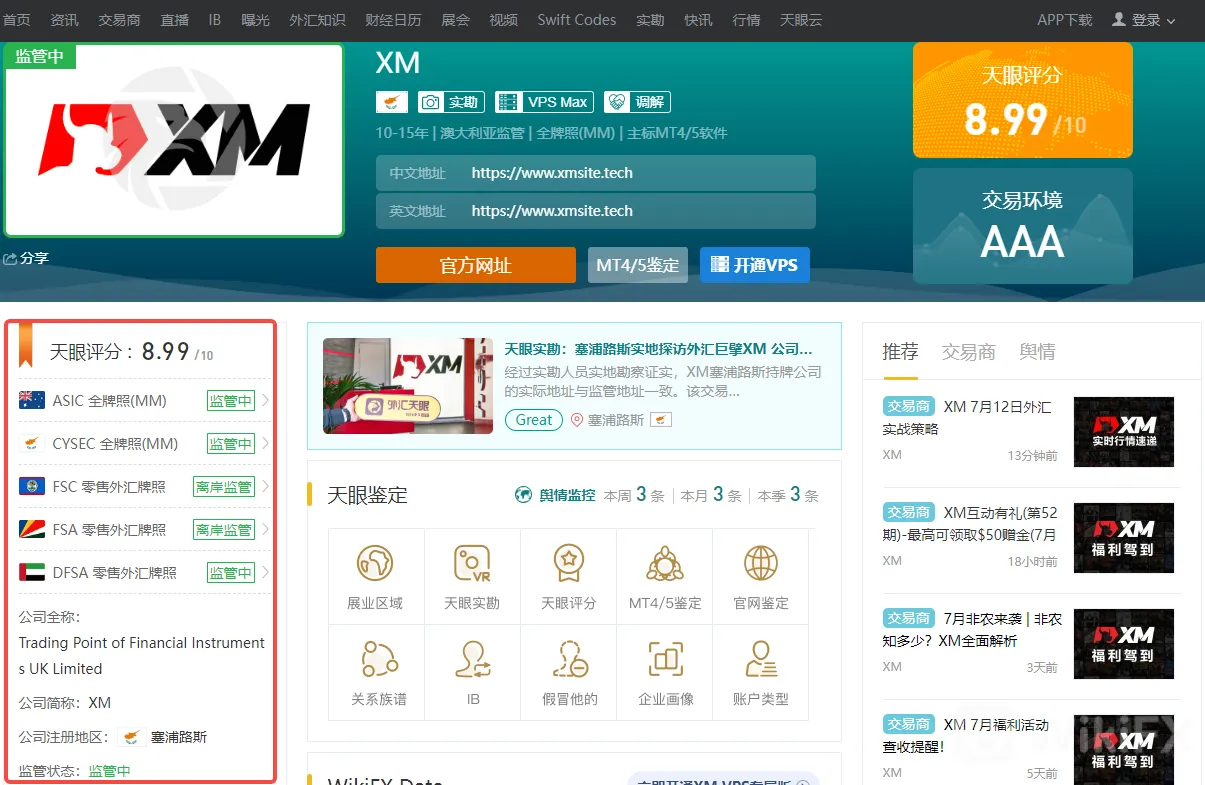Click the location pin beside 塞浦路斯
Image resolution: width=1205 pixels, height=785 pixels.
pos(577,420)
